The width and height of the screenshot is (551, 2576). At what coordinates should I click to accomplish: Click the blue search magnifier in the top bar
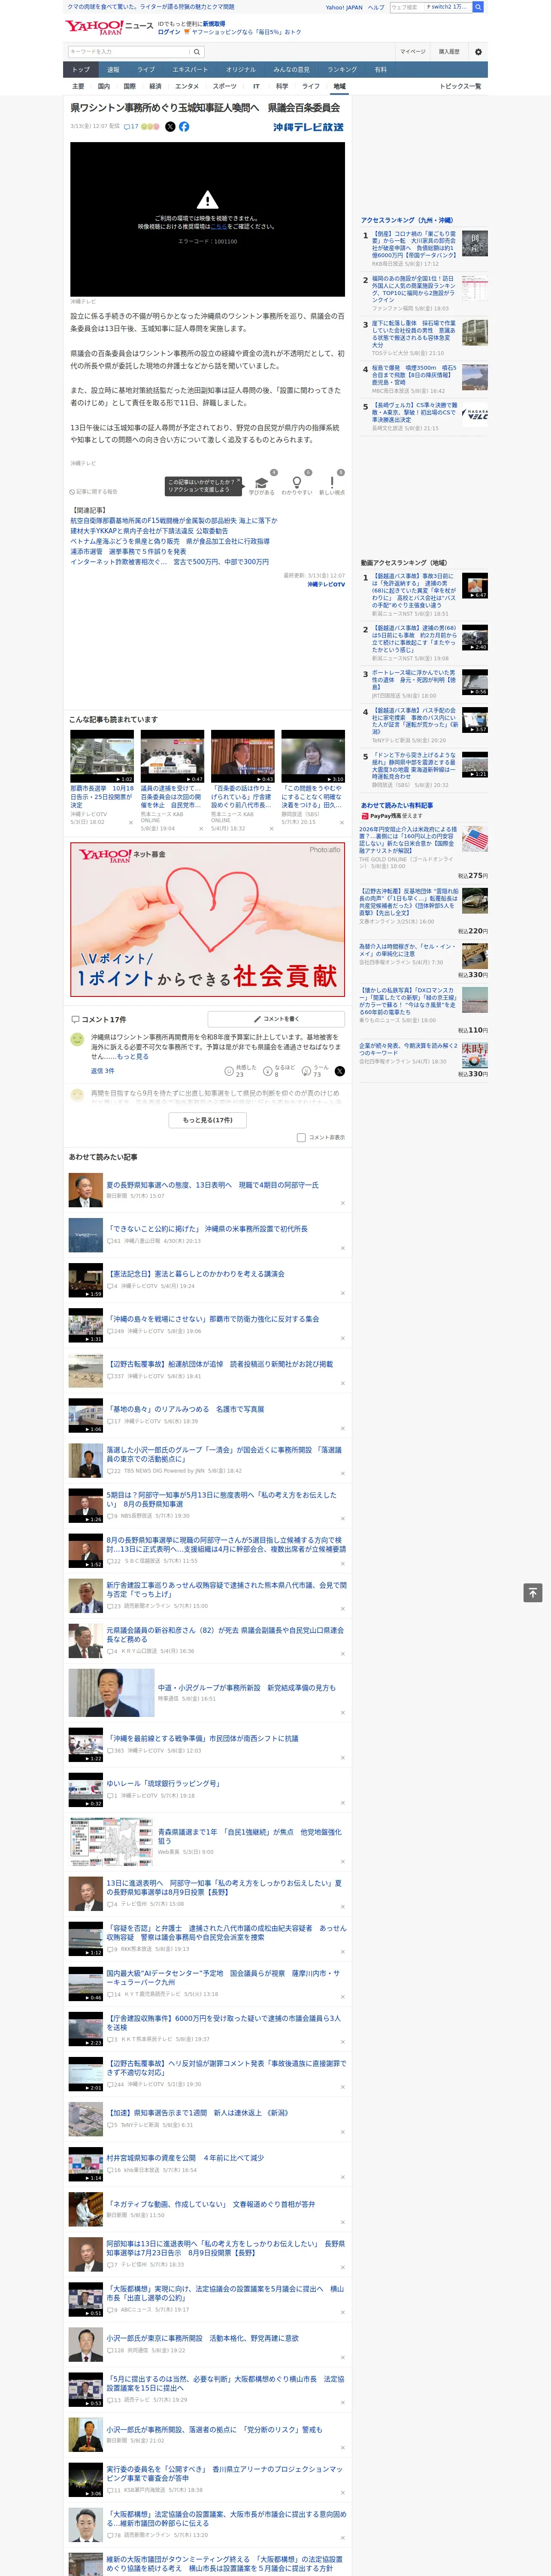[x=478, y=7]
